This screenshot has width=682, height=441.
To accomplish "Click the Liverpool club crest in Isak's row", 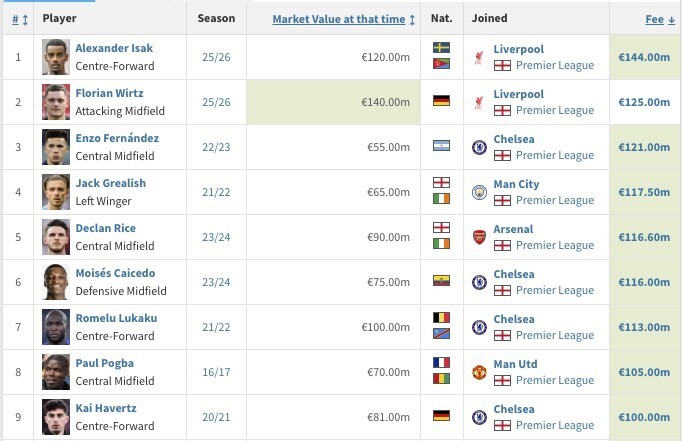I will (479, 56).
